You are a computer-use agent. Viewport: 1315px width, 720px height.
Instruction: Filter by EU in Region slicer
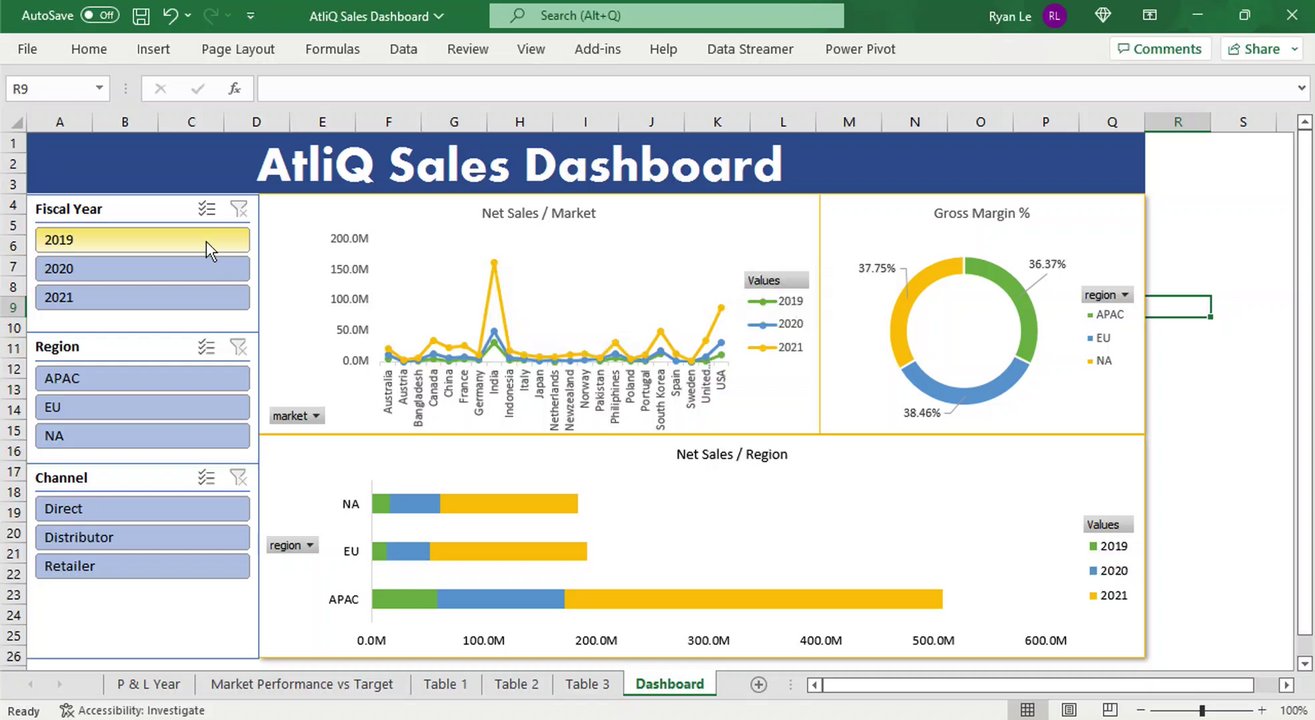[142, 407]
